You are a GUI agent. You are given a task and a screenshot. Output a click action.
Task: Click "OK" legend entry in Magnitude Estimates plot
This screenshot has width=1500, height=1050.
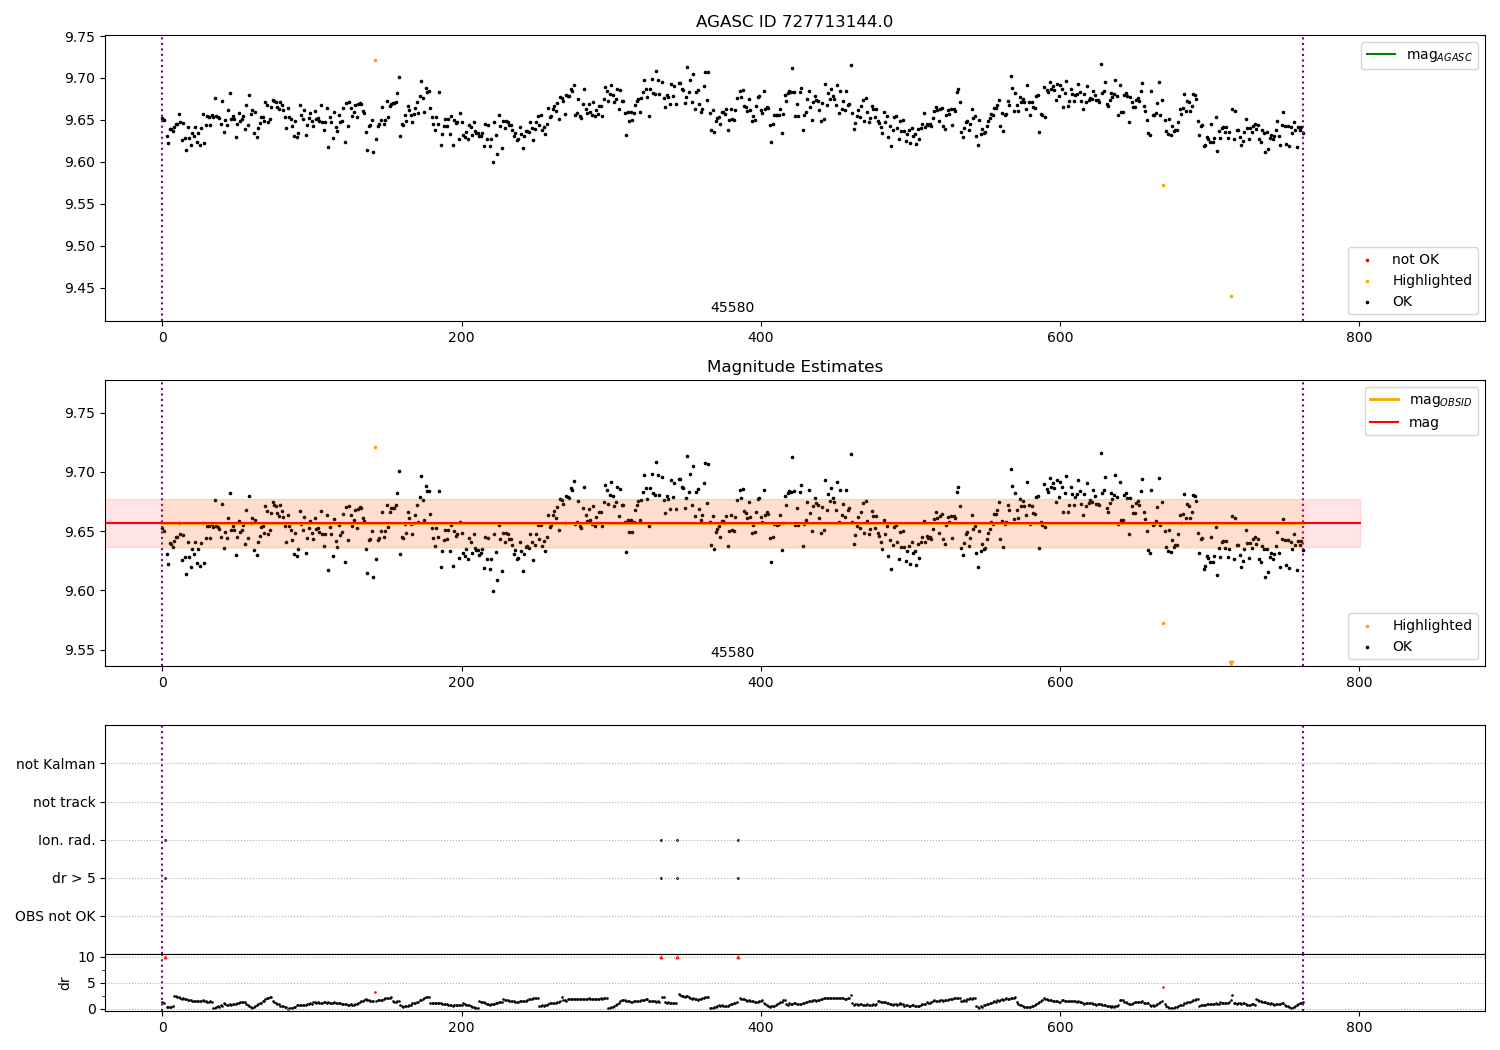point(1402,646)
